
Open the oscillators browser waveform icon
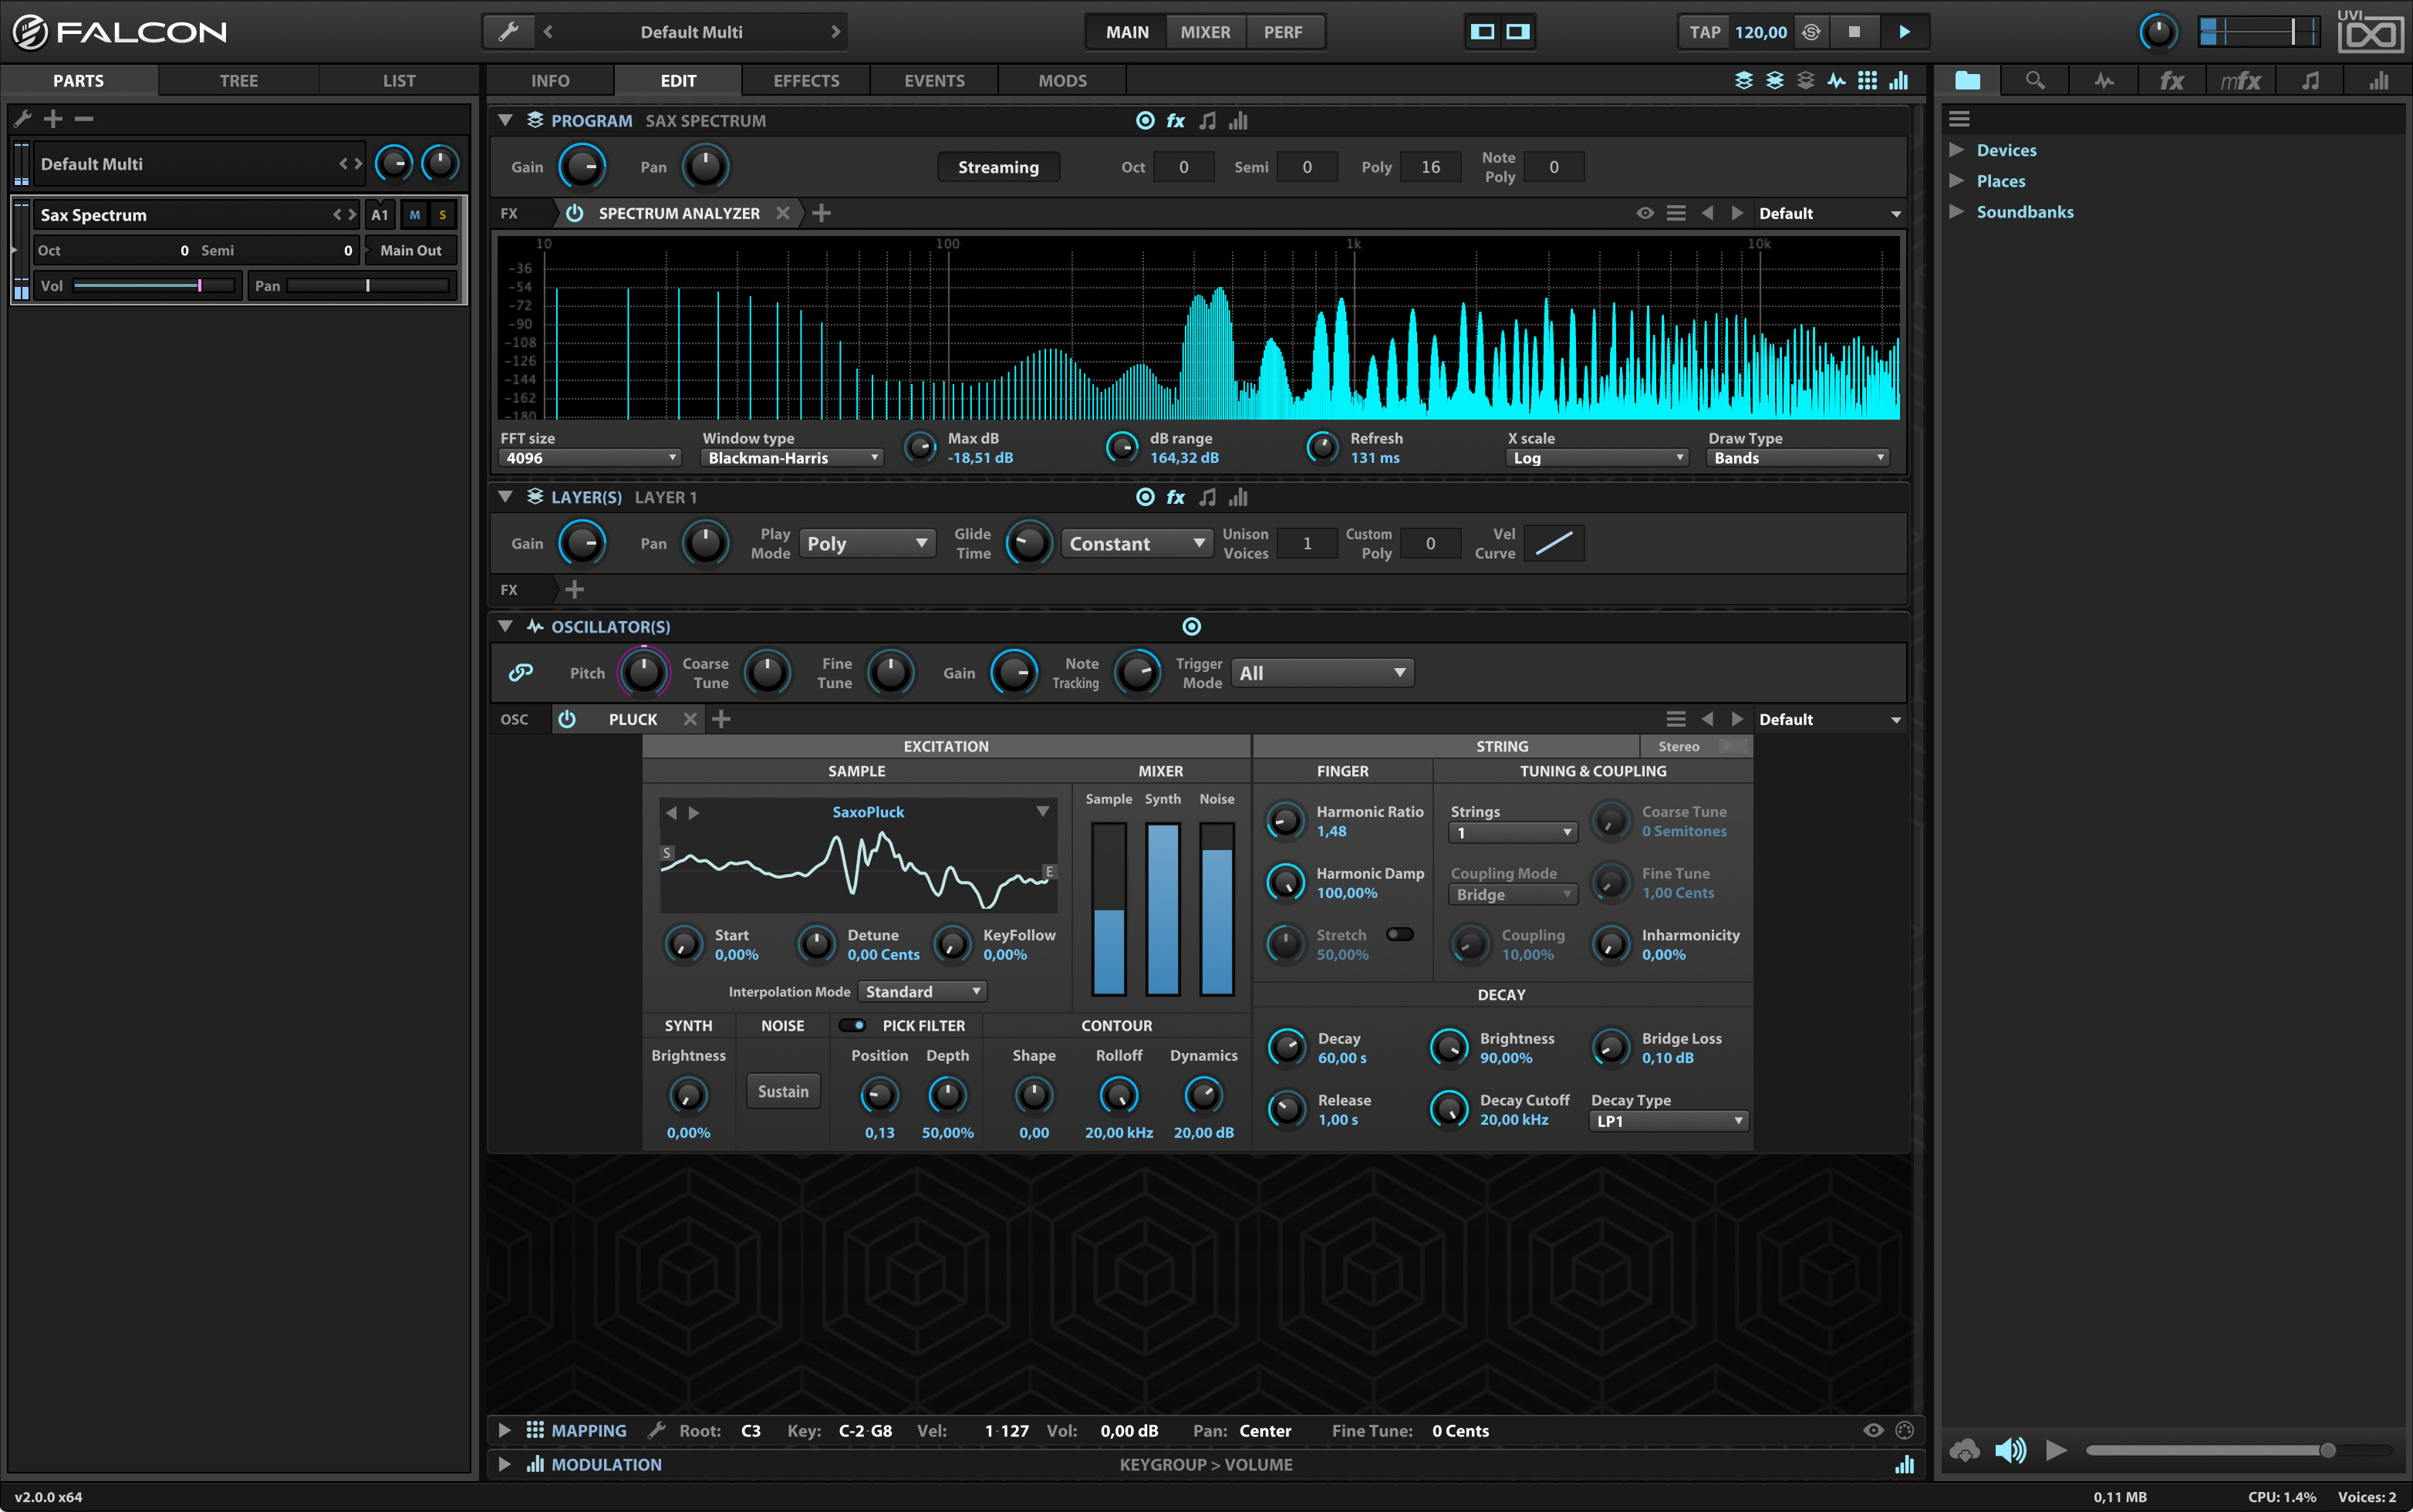coord(2104,81)
